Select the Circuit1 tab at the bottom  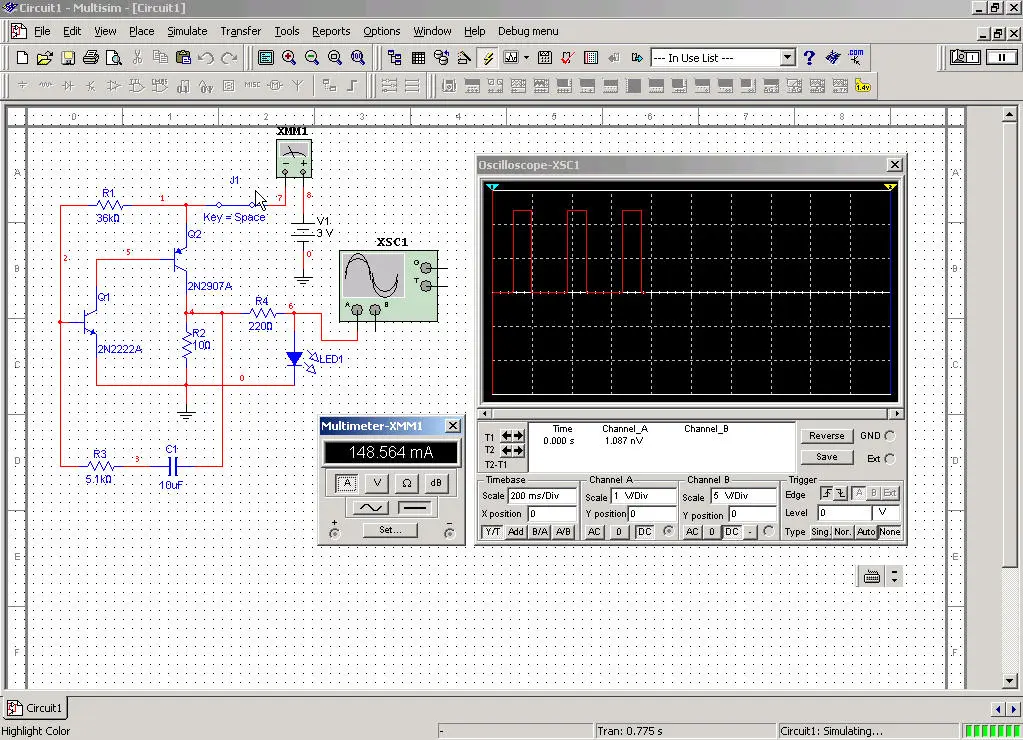[x=36, y=708]
